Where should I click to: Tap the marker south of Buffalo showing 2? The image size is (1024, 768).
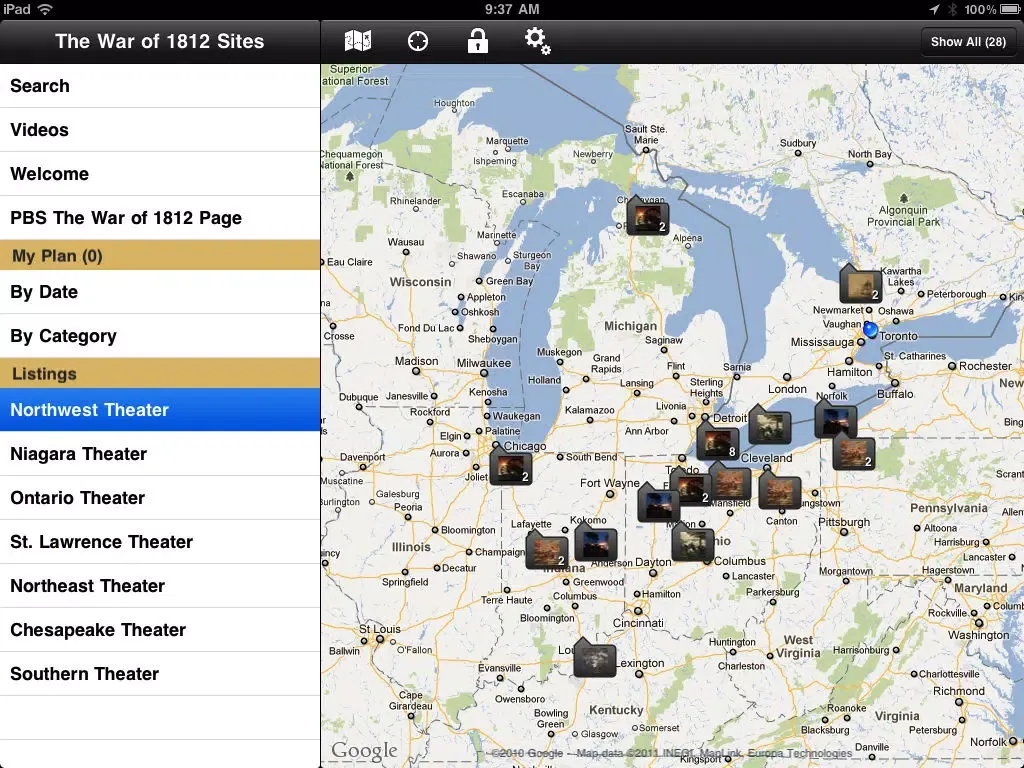coord(854,451)
